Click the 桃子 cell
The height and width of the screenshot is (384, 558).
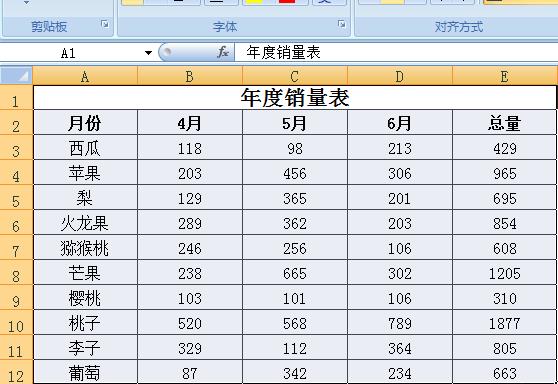[x=85, y=322]
